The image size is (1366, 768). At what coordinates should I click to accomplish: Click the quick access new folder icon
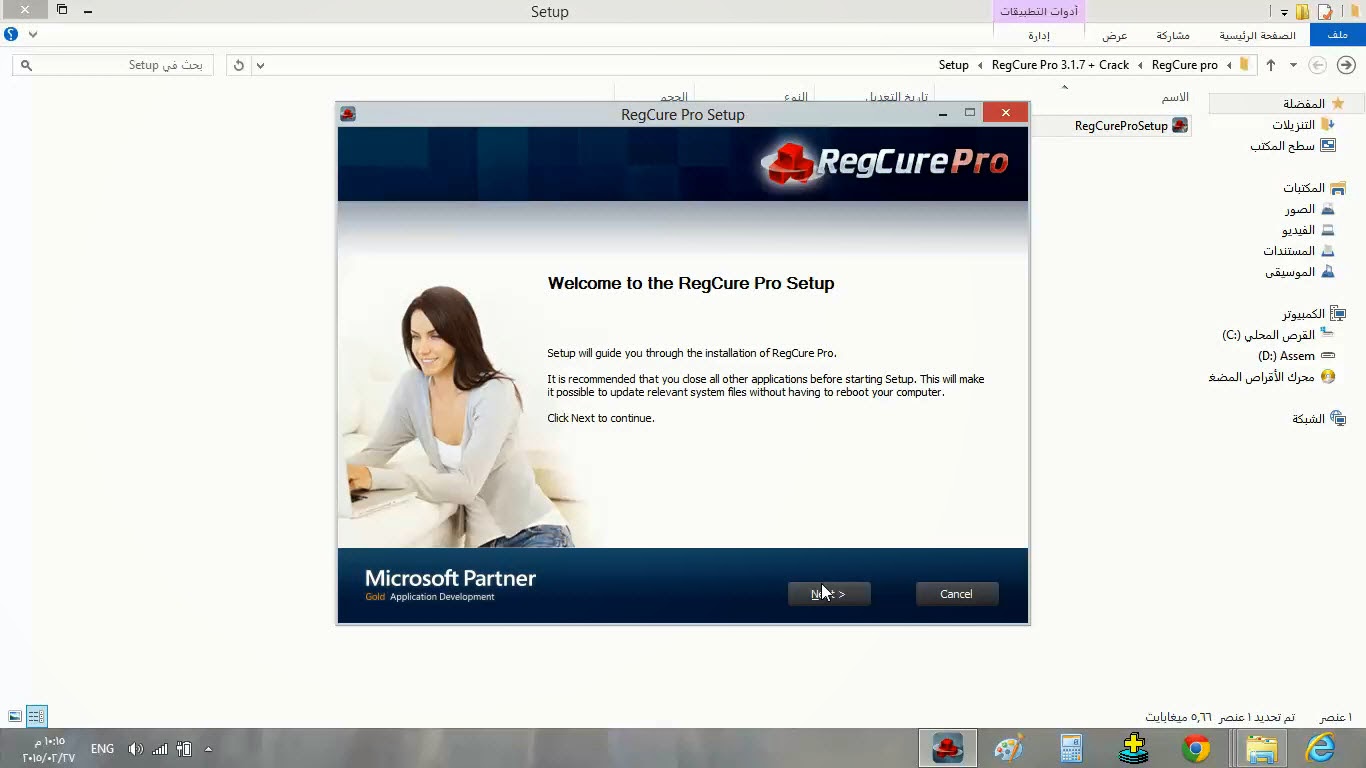1302,12
